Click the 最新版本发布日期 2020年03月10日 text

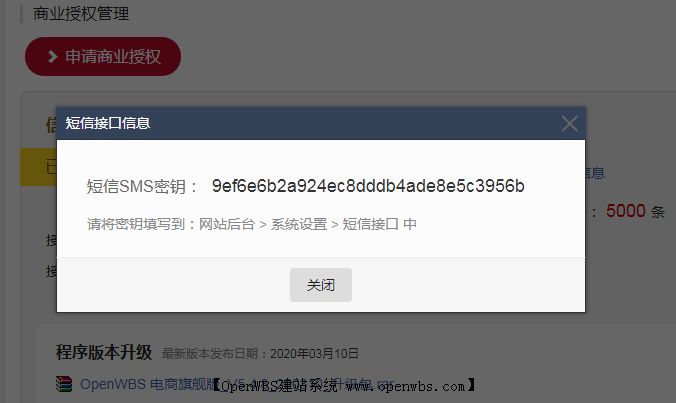pos(260,354)
